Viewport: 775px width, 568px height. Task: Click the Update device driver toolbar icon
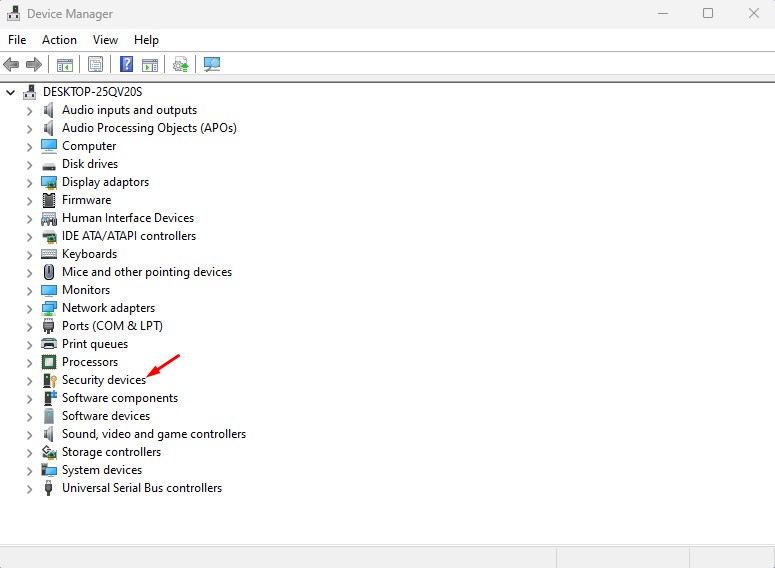180,64
